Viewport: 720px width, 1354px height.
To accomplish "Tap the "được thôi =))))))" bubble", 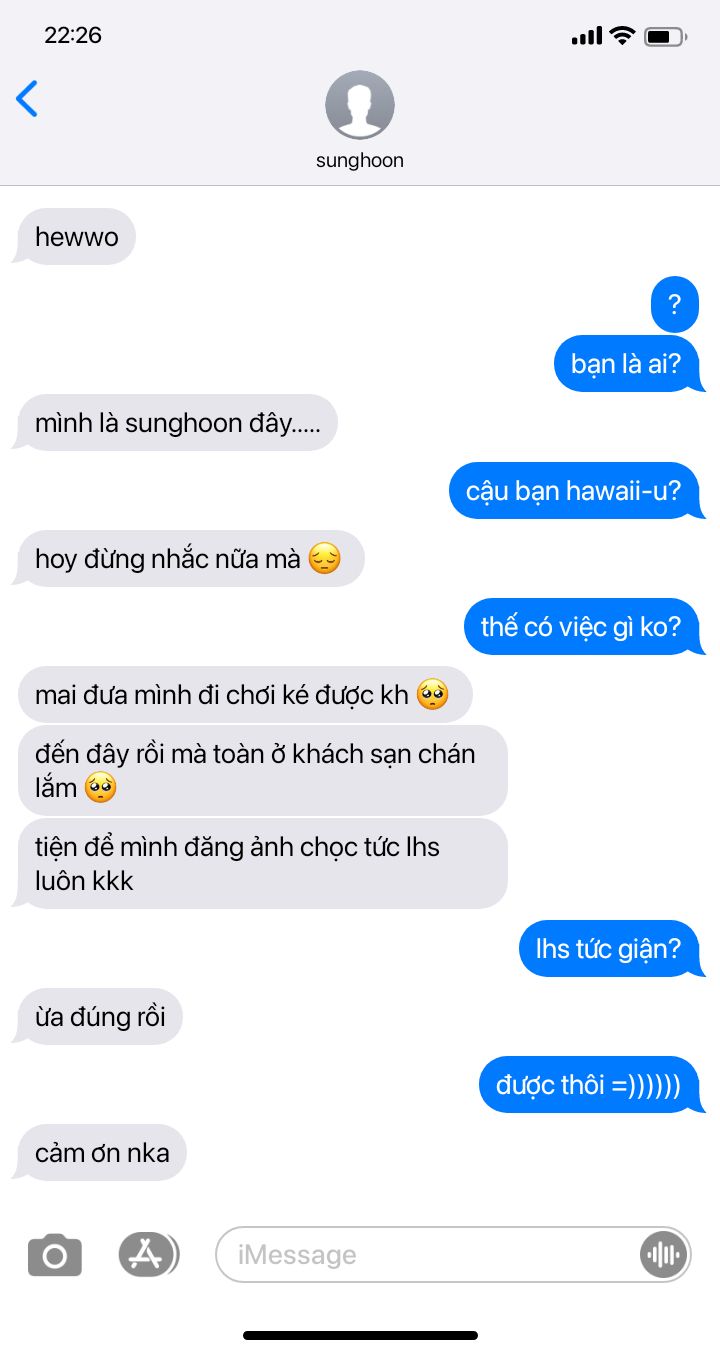I will point(589,1085).
